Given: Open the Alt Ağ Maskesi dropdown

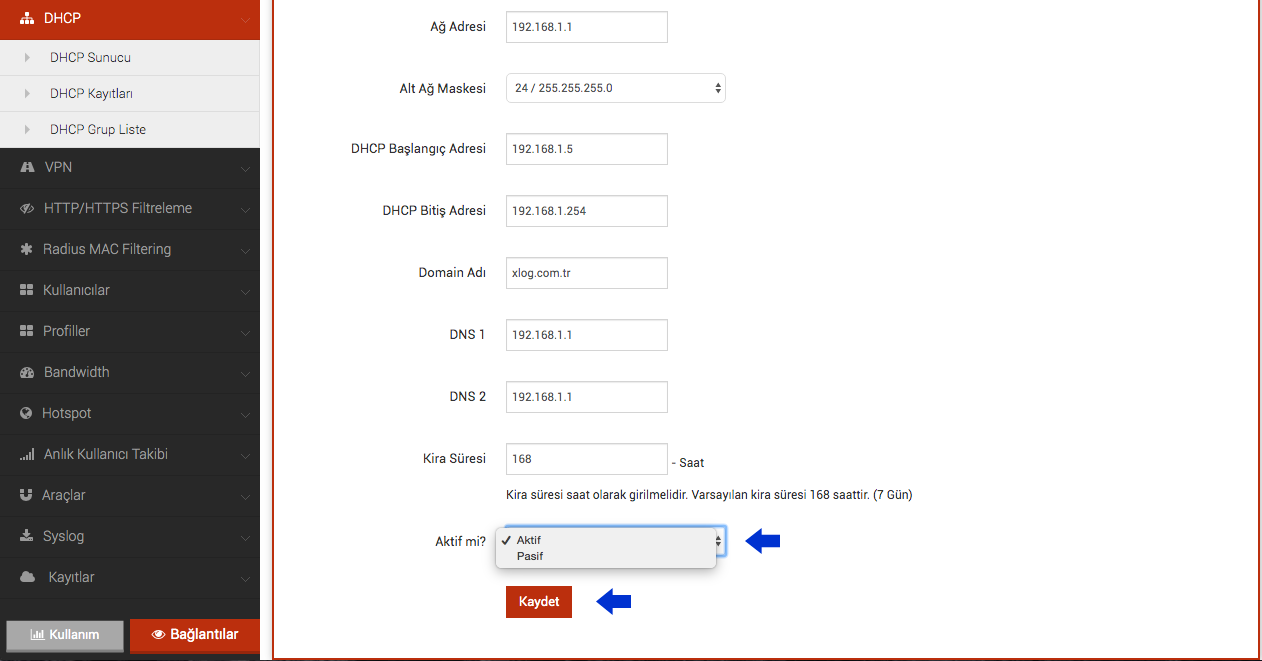Looking at the screenshot, I should 616,88.
